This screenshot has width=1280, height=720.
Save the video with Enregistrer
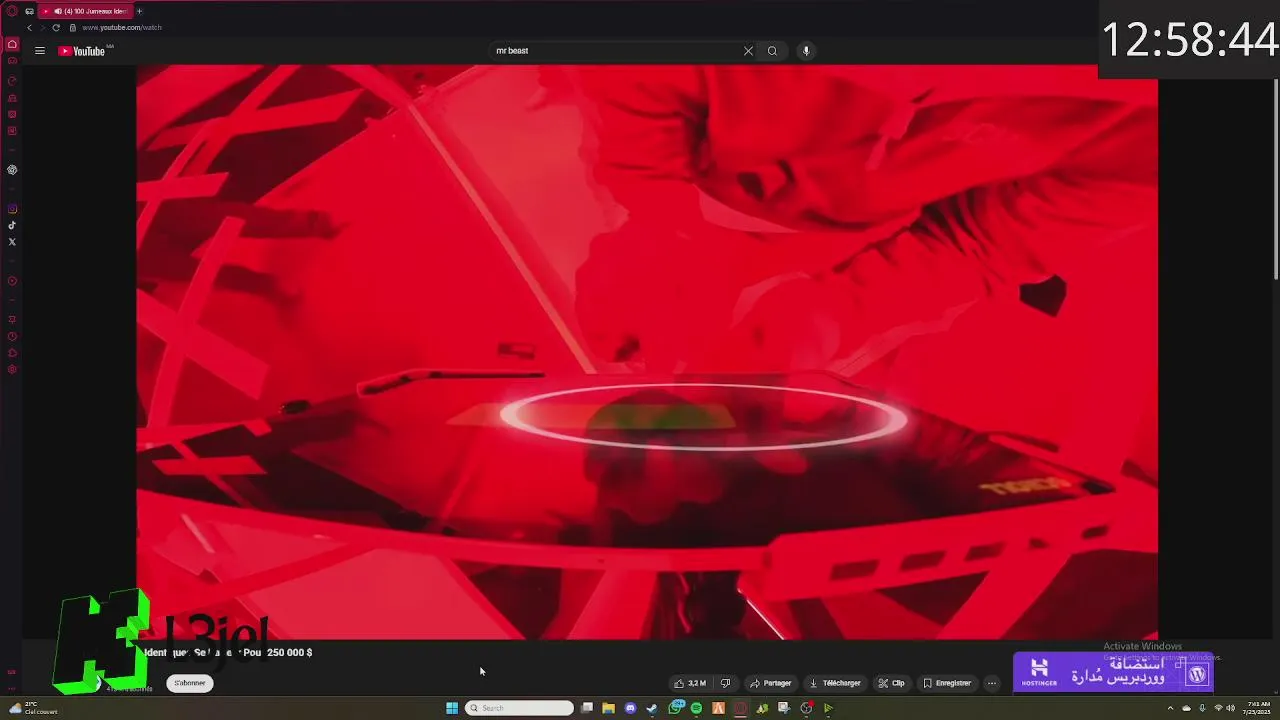tap(947, 683)
